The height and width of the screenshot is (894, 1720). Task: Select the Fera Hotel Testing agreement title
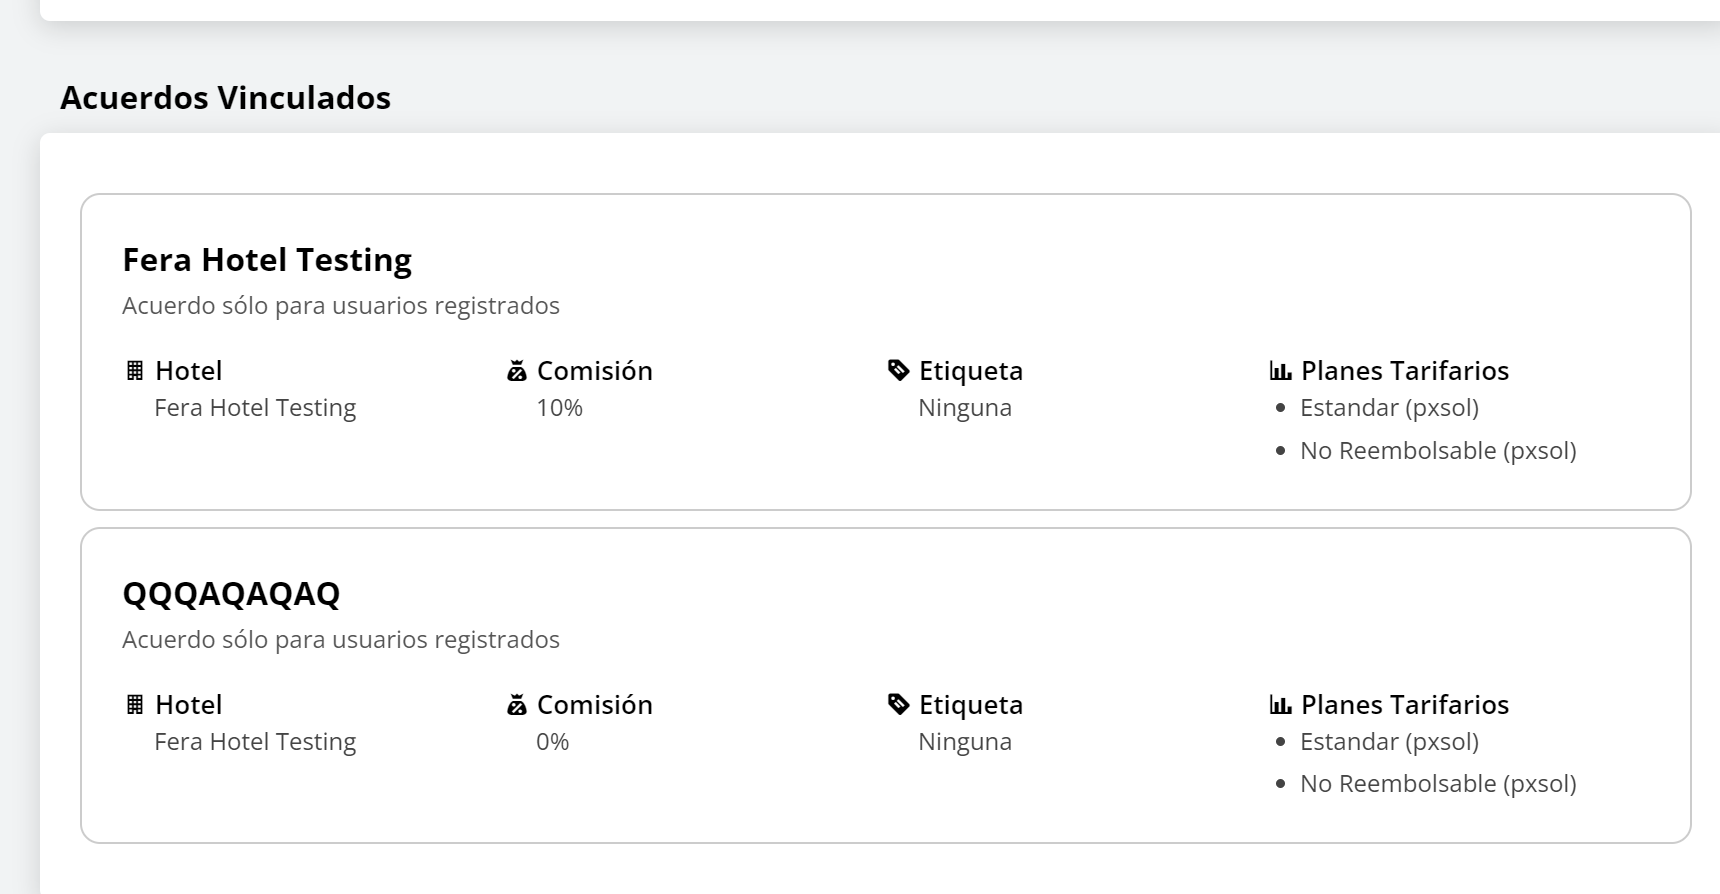point(267,260)
